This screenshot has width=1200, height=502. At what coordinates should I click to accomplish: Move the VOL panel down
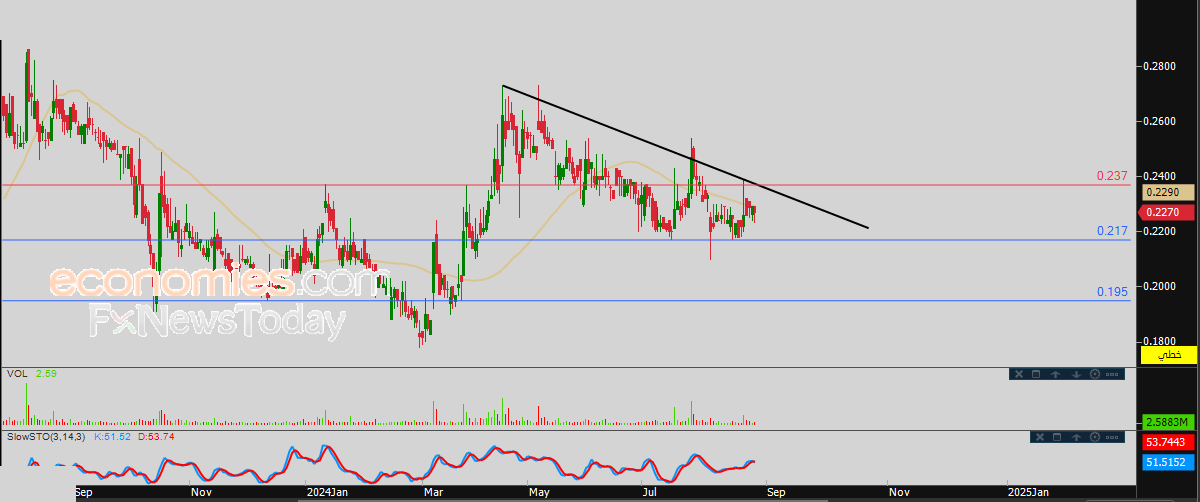click(x=1076, y=374)
